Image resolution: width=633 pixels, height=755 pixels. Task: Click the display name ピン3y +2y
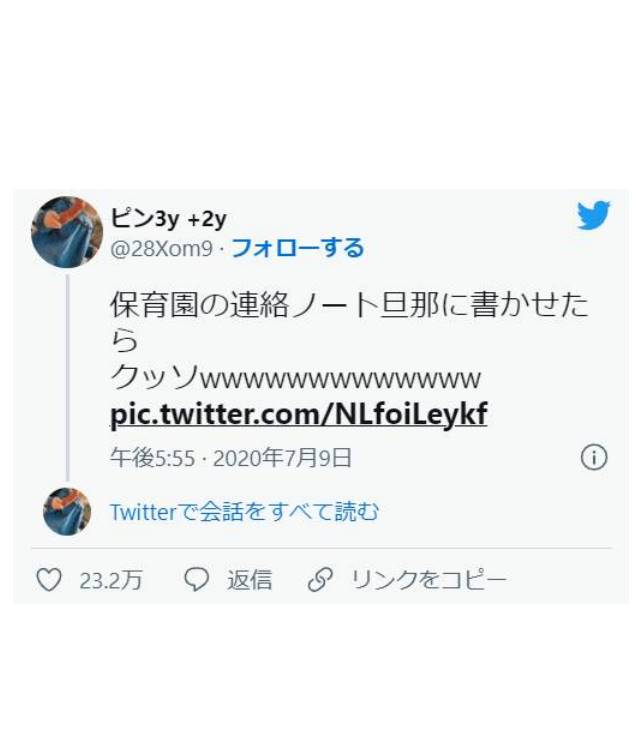(168, 219)
